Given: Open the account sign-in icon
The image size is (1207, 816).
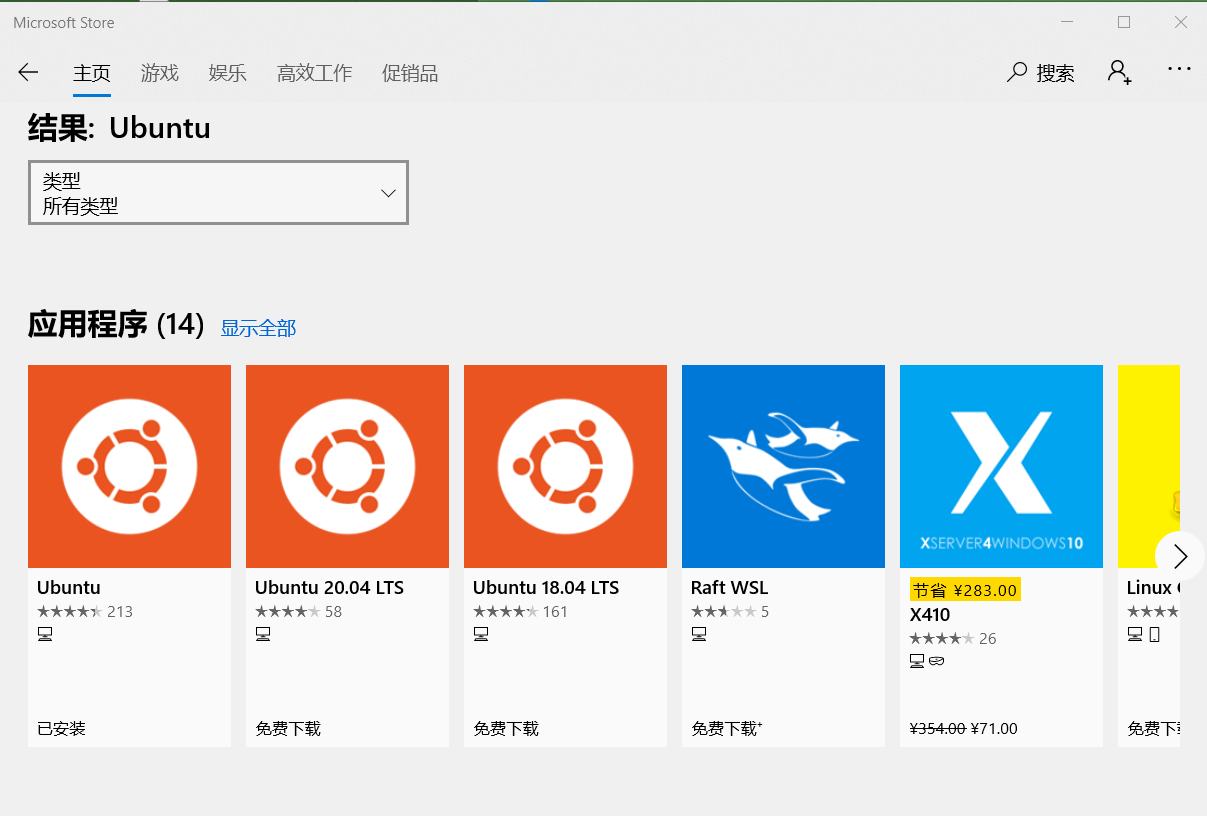Looking at the screenshot, I should click(1119, 72).
